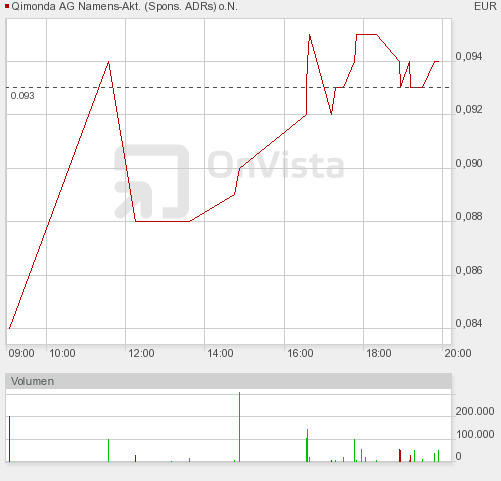Click the red opening volume bar at 09:00
Image resolution: width=501 pixels, height=481 pixels.
click(x=9, y=439)
